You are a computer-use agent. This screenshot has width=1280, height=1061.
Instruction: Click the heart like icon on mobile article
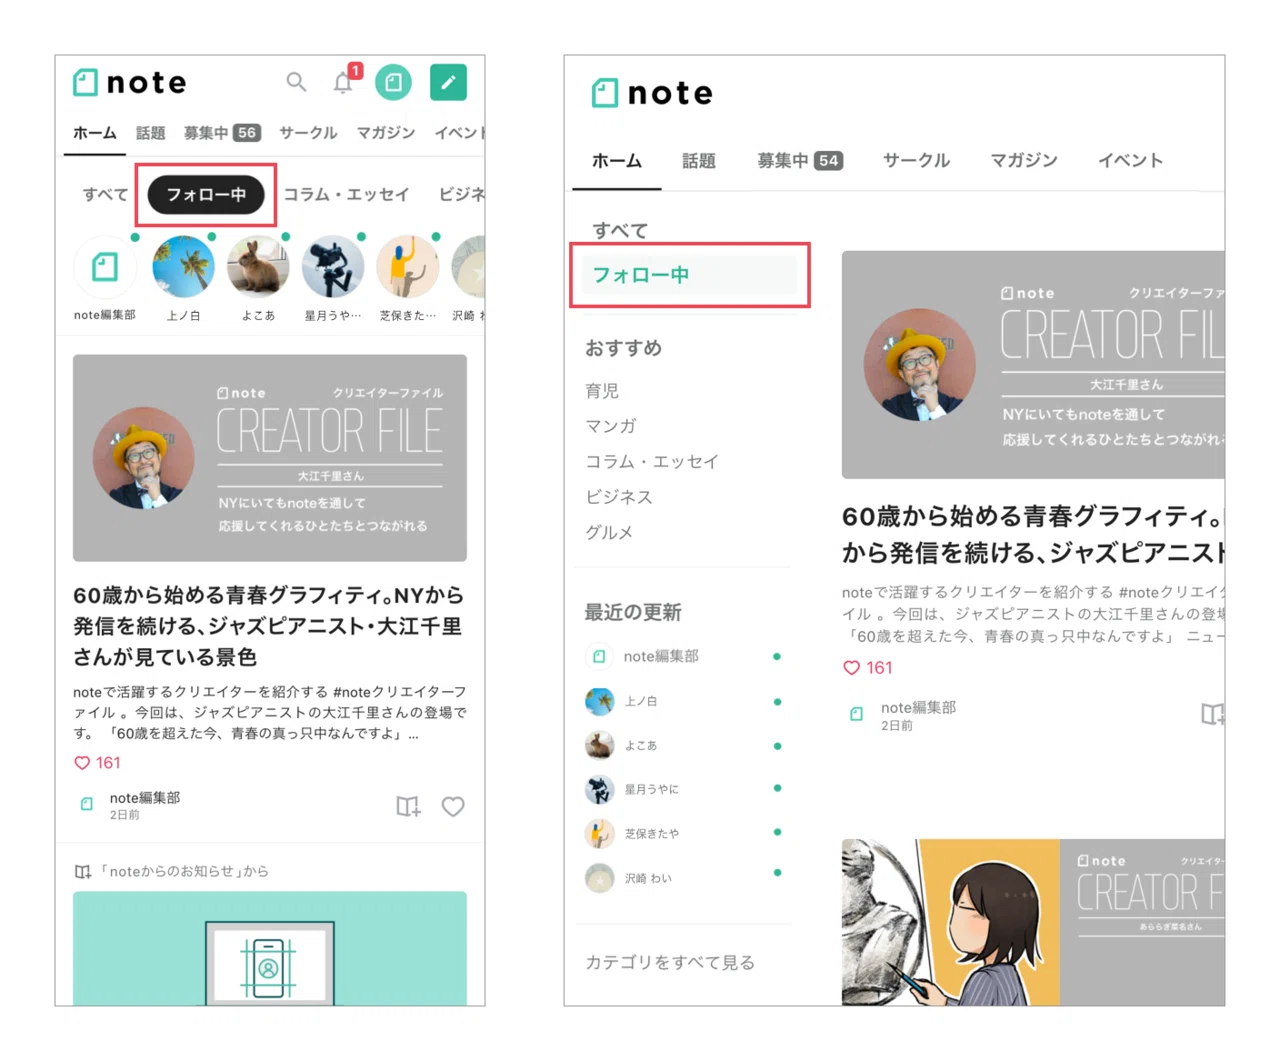click(x=453, y=806)
